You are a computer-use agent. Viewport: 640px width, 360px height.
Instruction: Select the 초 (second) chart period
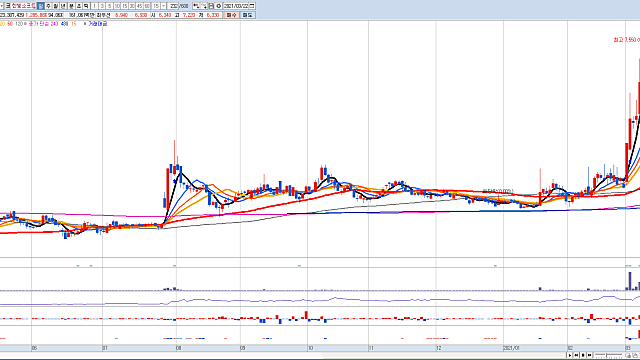(x=78, y=6)
